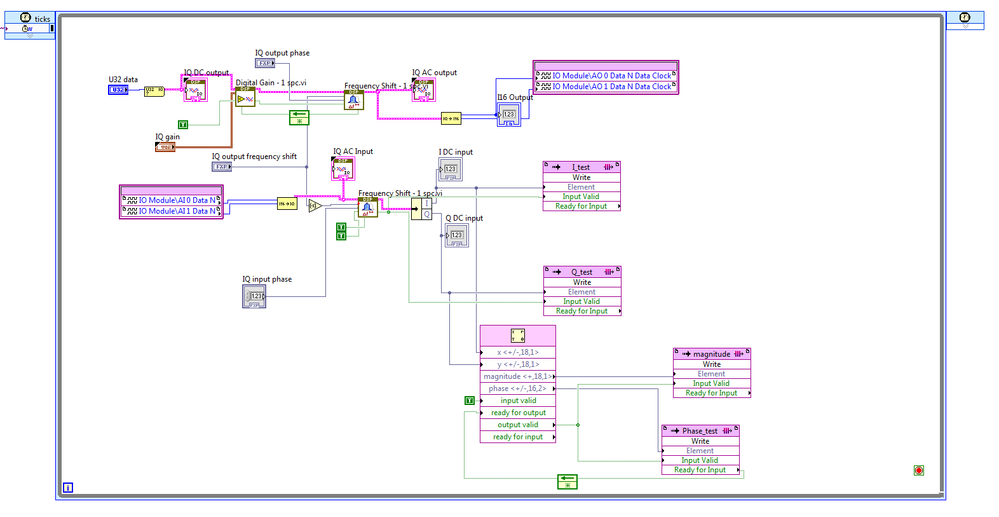Select the feedback node at loop bottom
This screenshot has width=999, height=517.
pos(567,481)
